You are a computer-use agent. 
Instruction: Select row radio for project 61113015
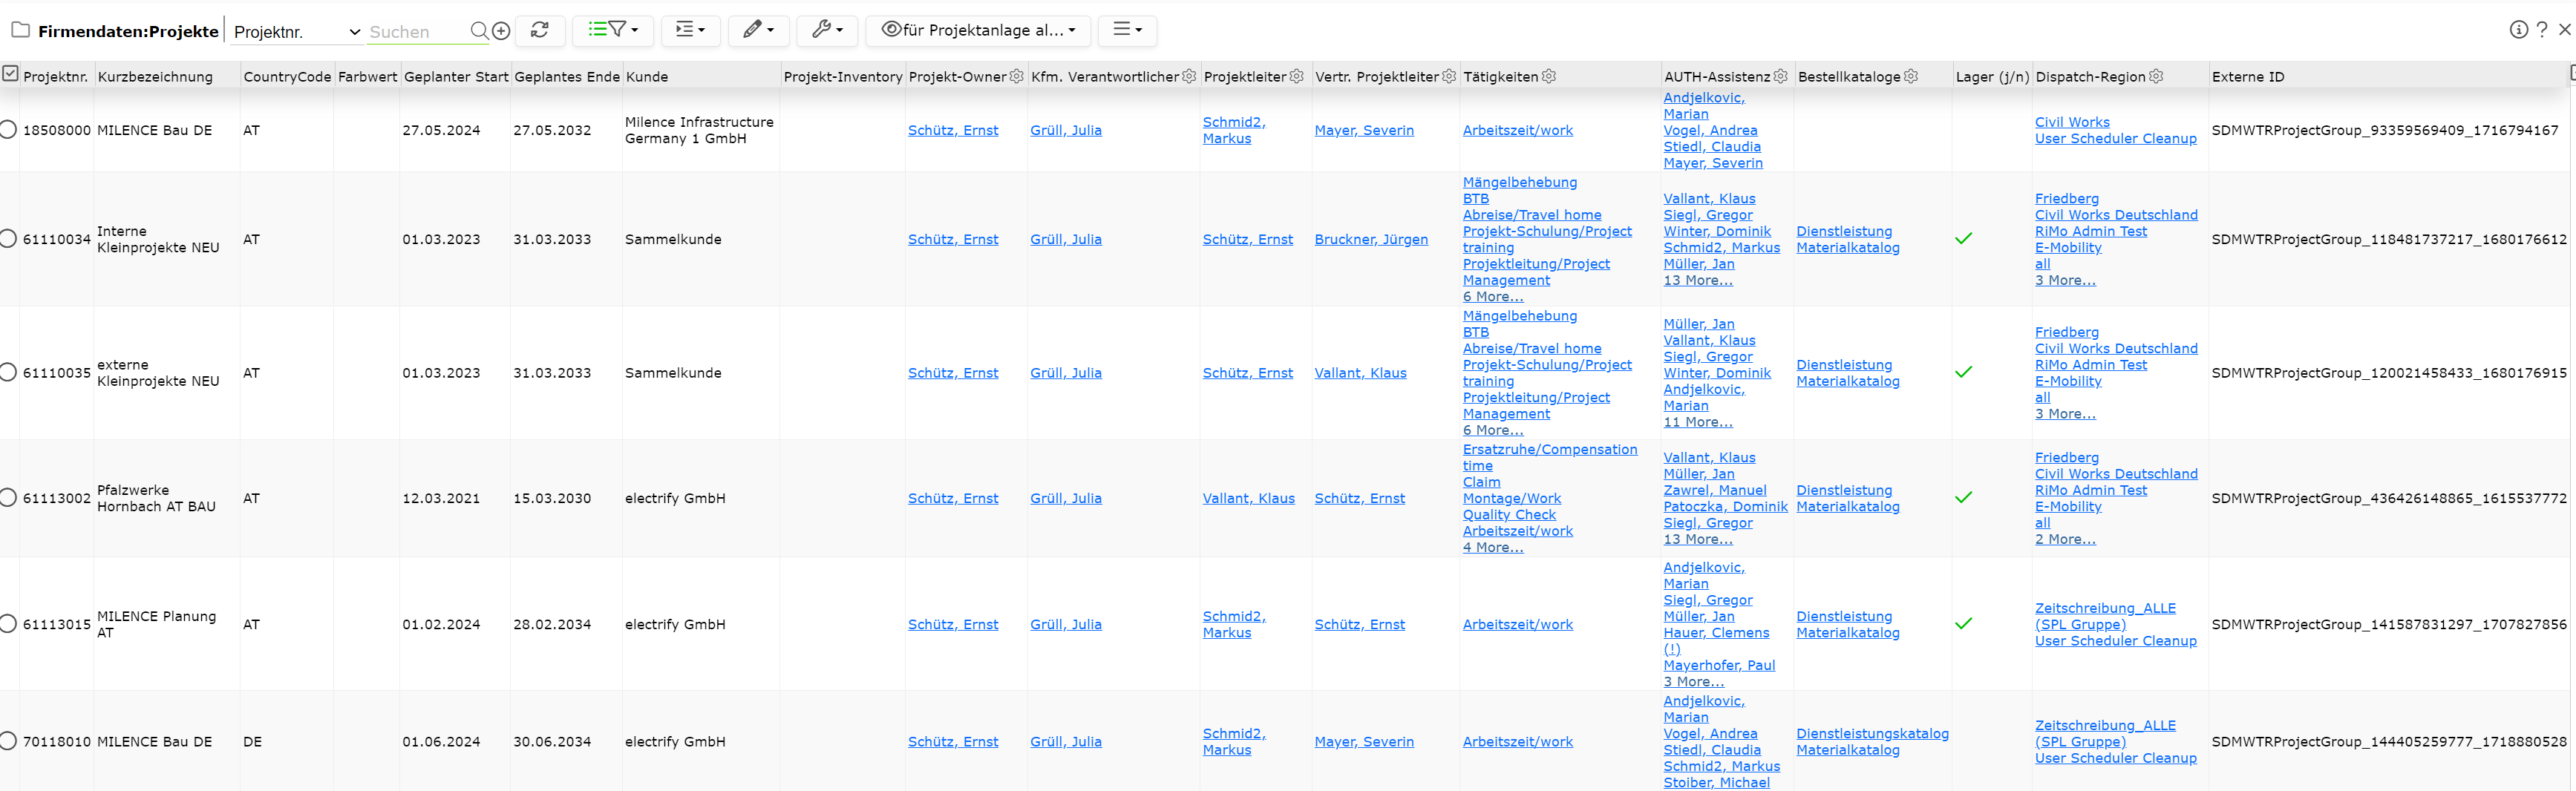(8, 624)
